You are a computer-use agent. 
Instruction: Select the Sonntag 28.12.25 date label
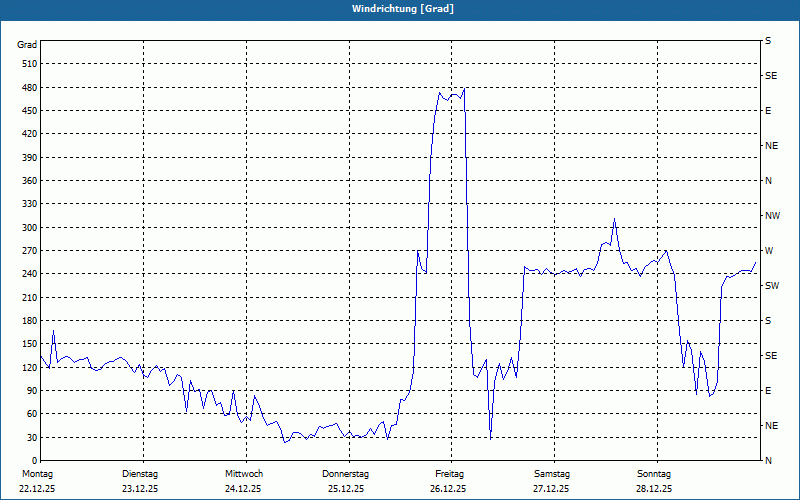tap(655, 481)
